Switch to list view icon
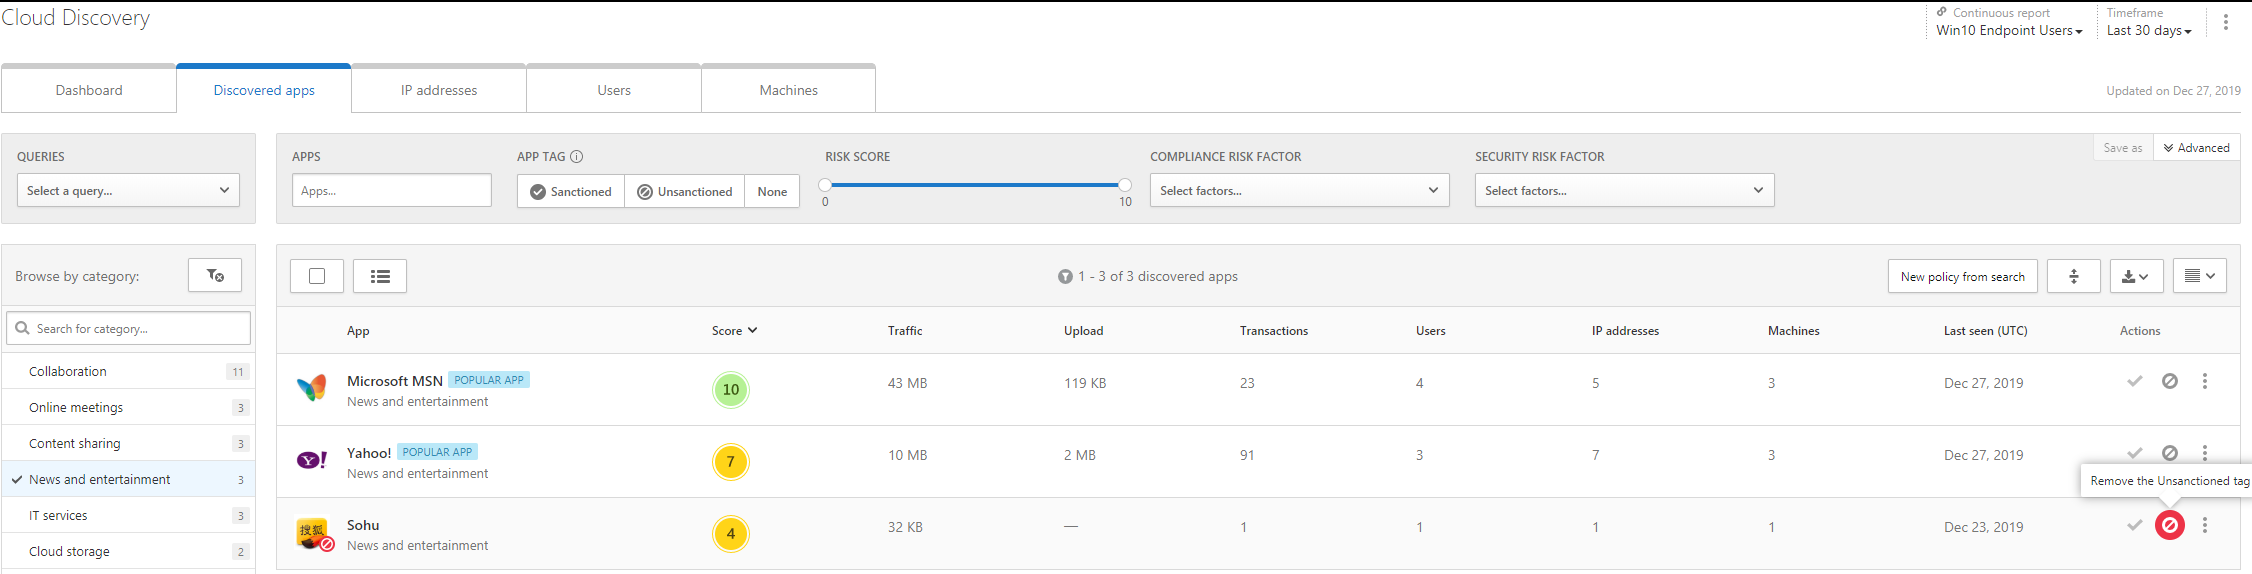Screen dimensions: 2252x574 point(380,276)
